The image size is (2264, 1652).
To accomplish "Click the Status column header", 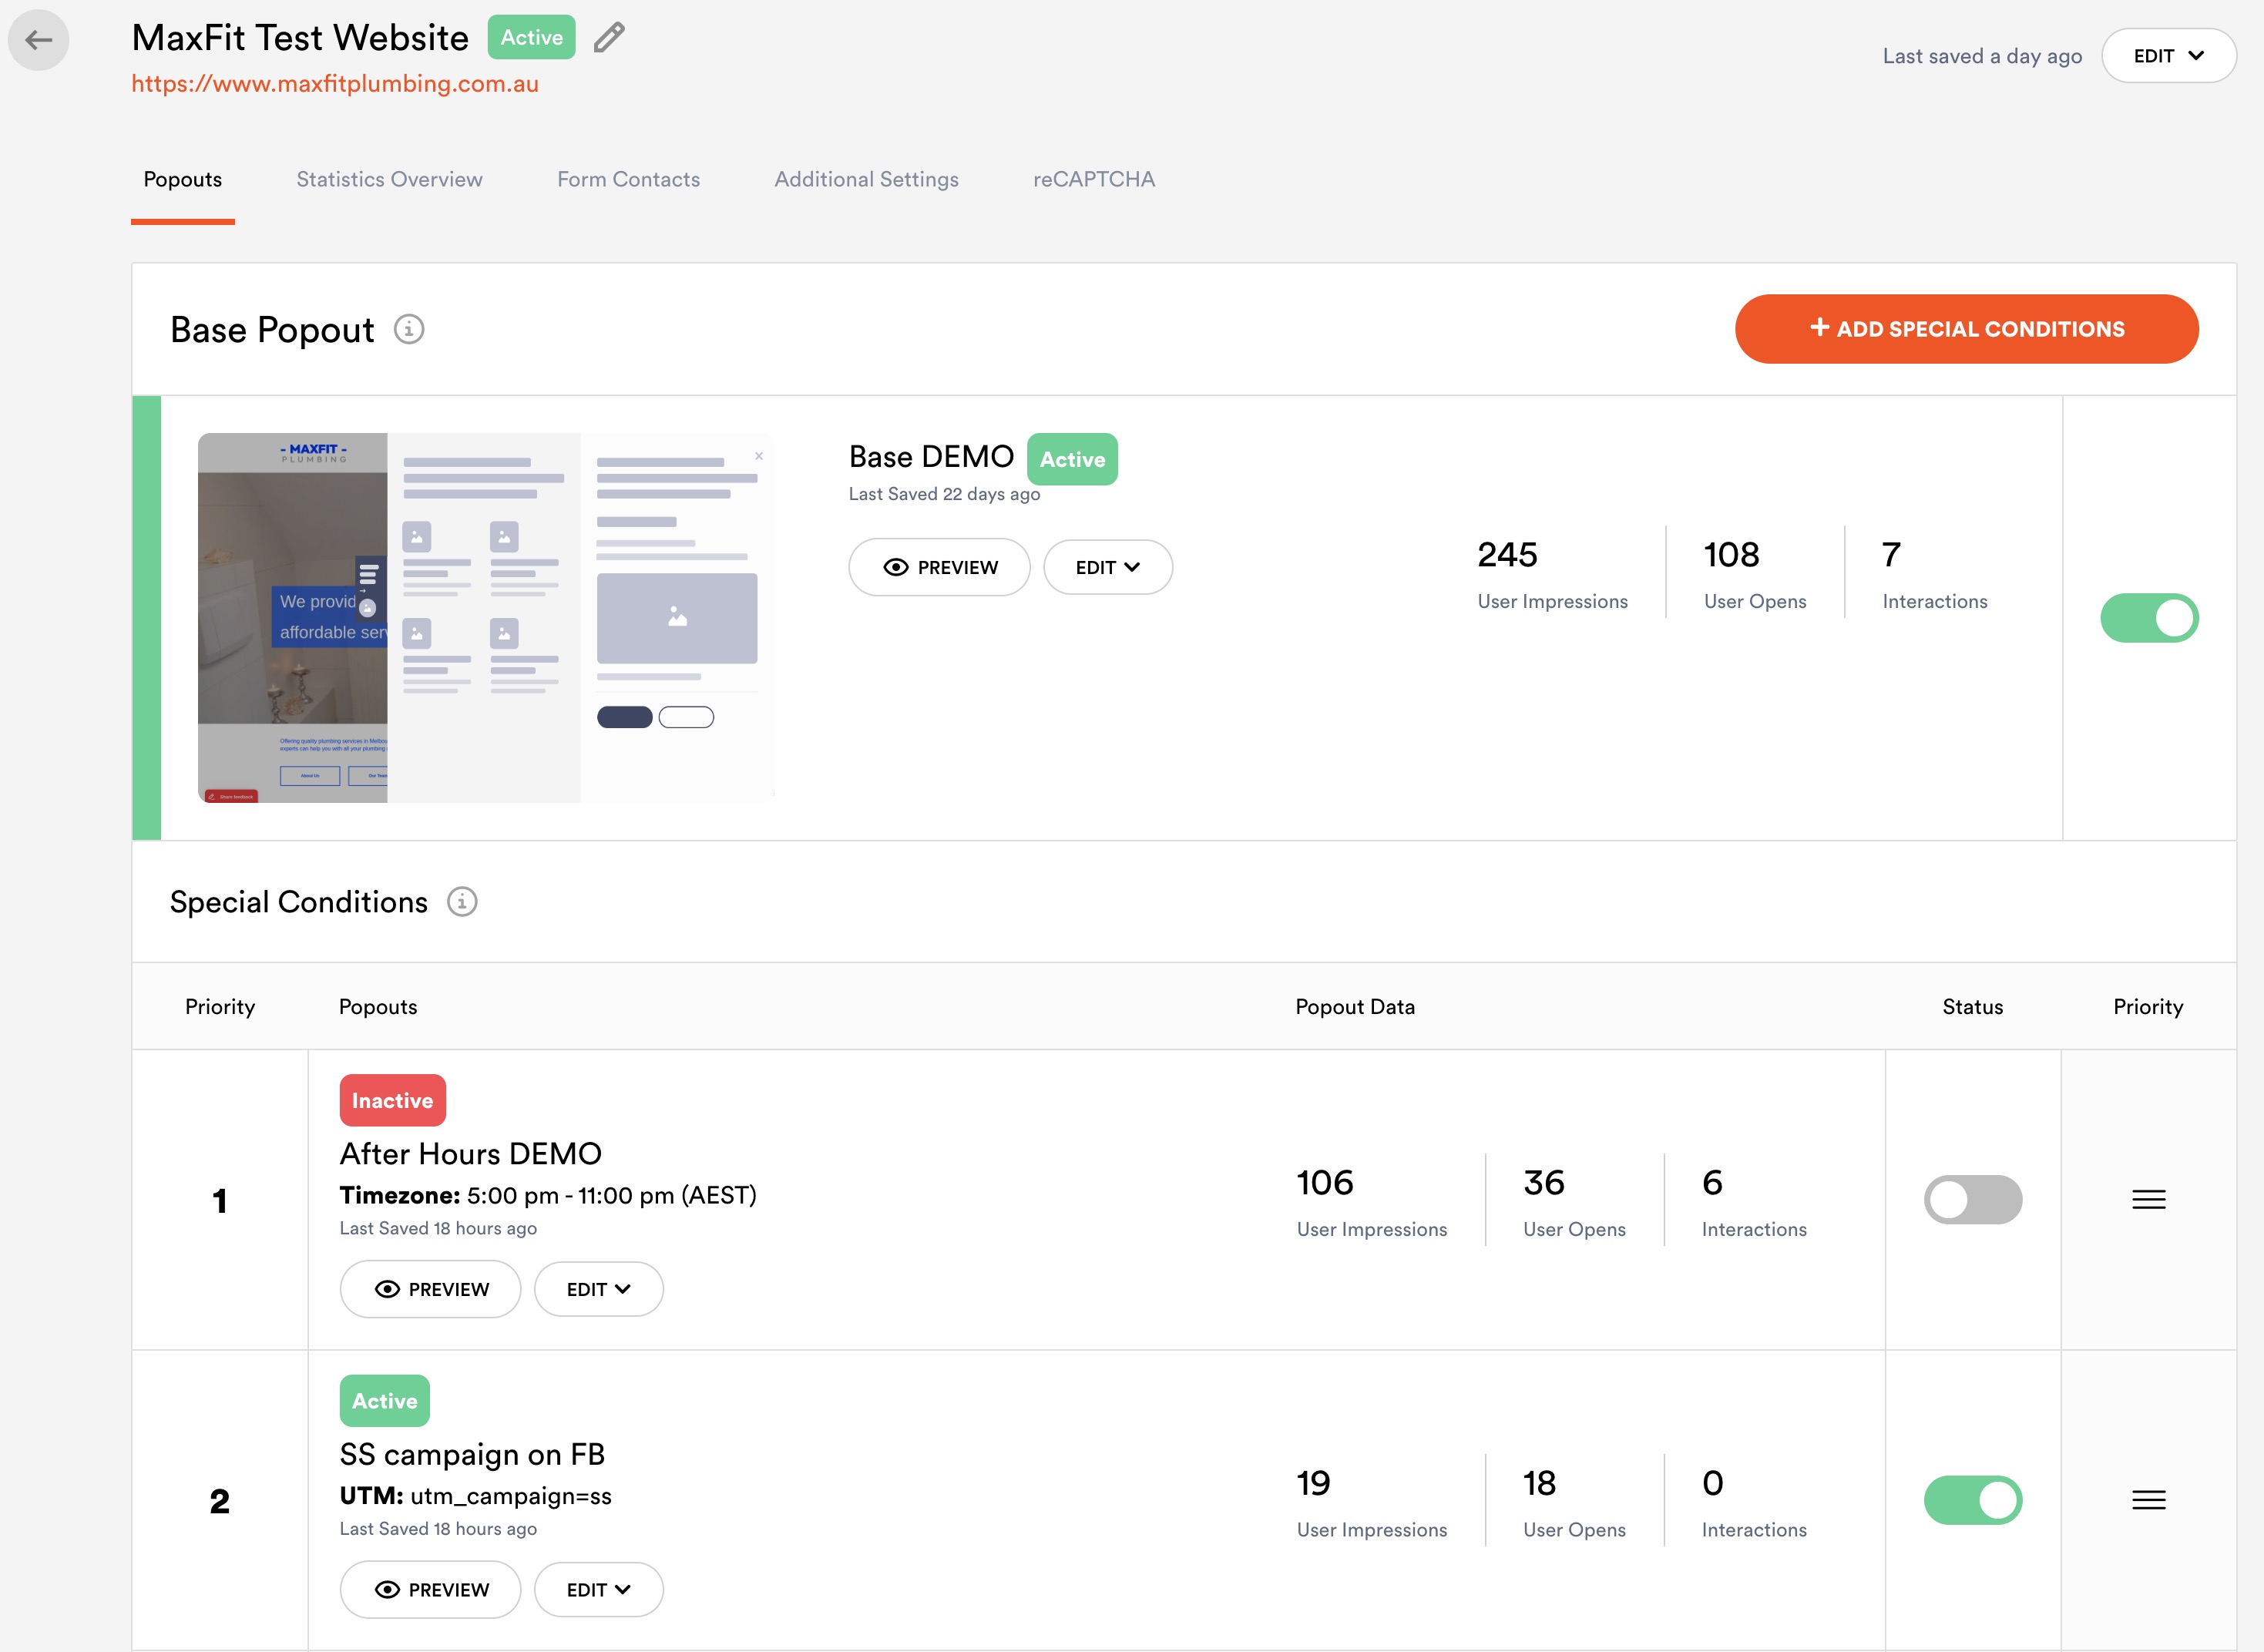I will coord(1972,1006).
